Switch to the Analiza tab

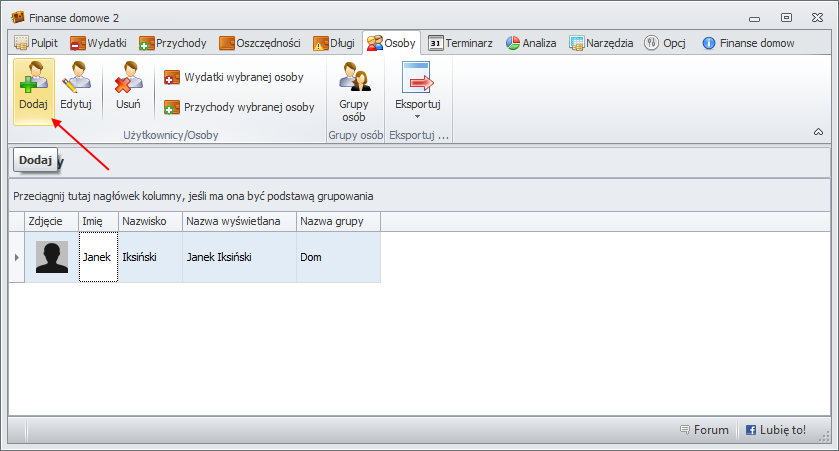coord(530,43)
